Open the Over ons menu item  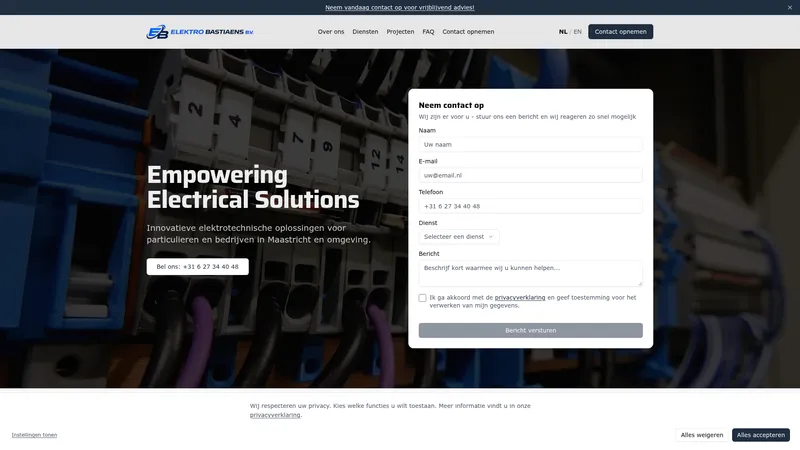[x=331, y=32]
